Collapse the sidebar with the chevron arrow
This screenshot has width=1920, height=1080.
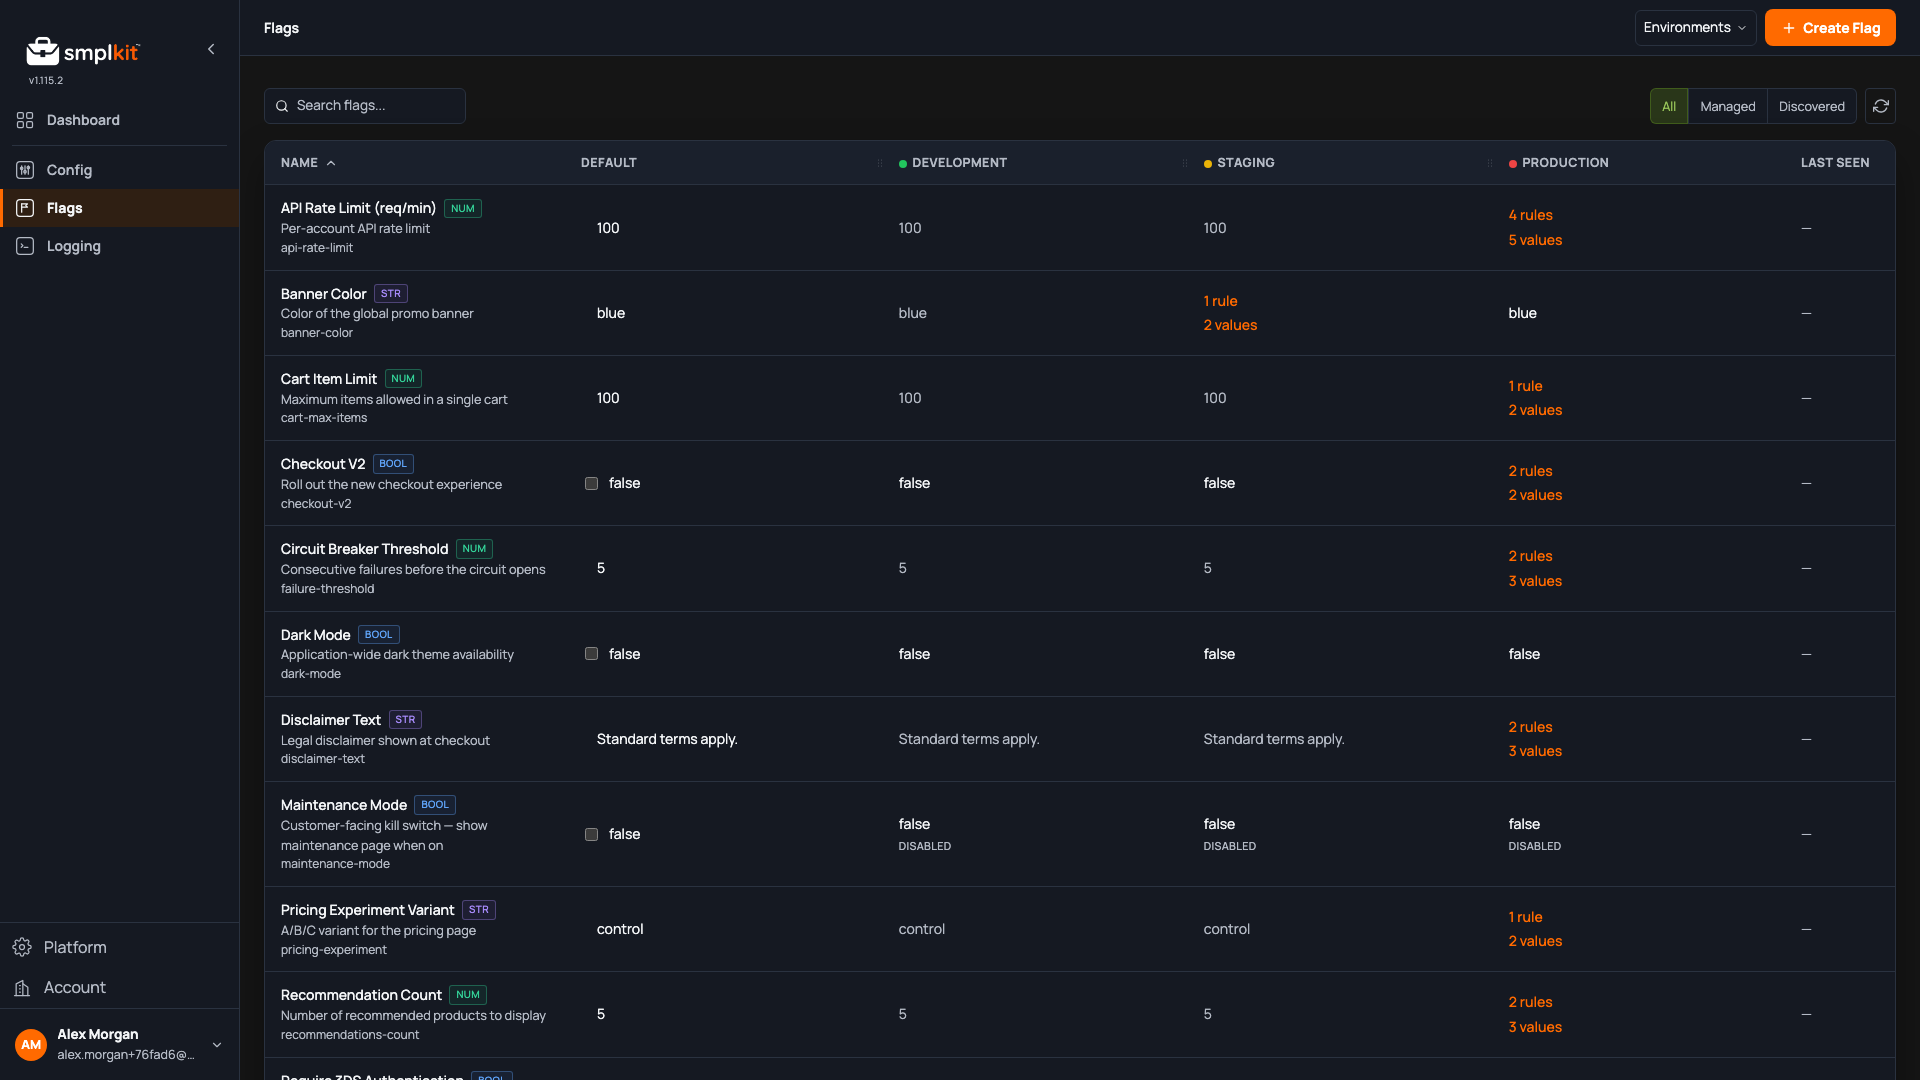[x=211, y=49]
